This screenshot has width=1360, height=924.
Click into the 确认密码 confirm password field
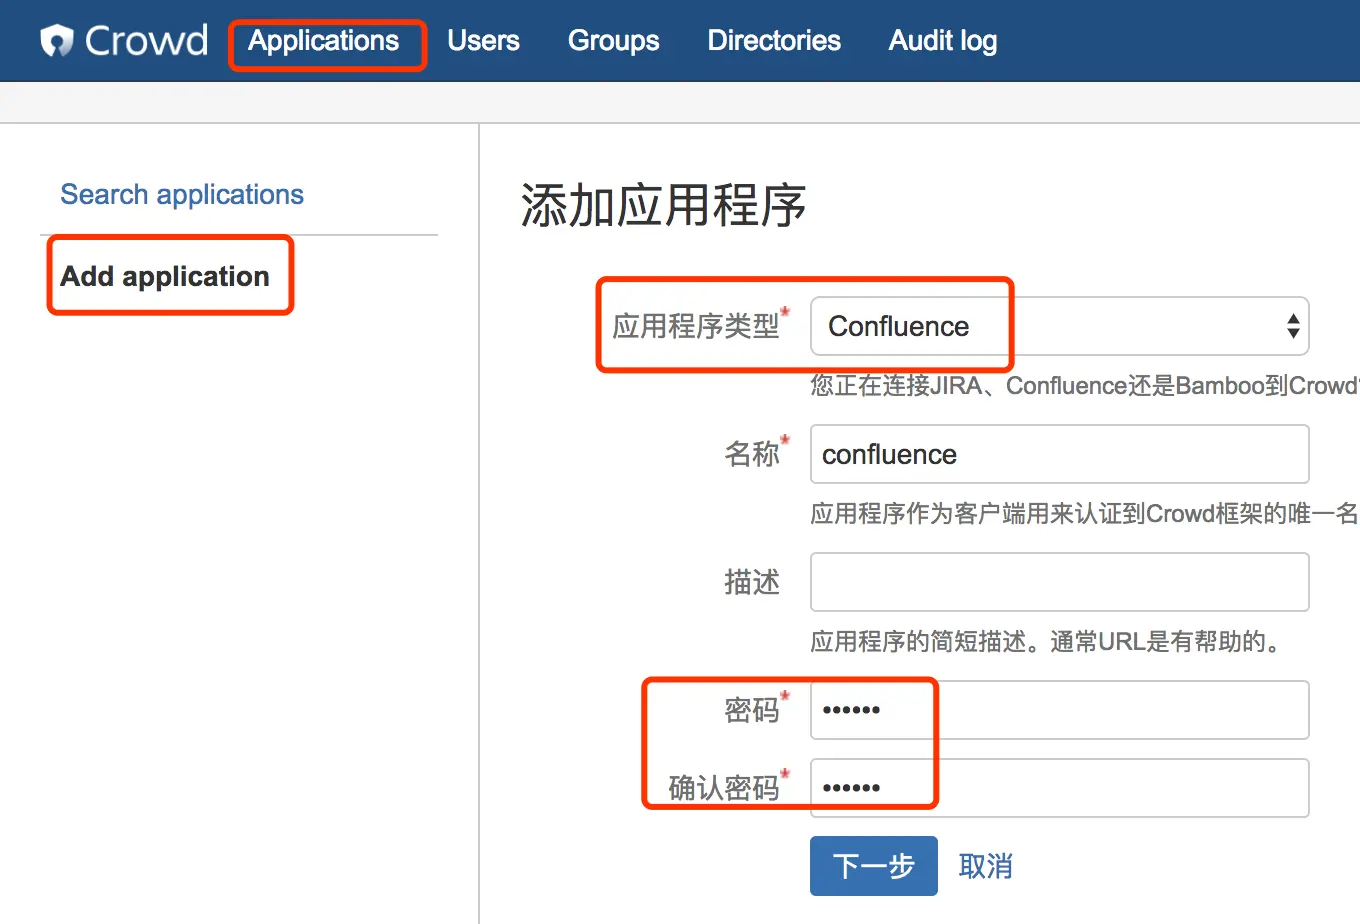pyautogui.click(x=1058, y=788)
